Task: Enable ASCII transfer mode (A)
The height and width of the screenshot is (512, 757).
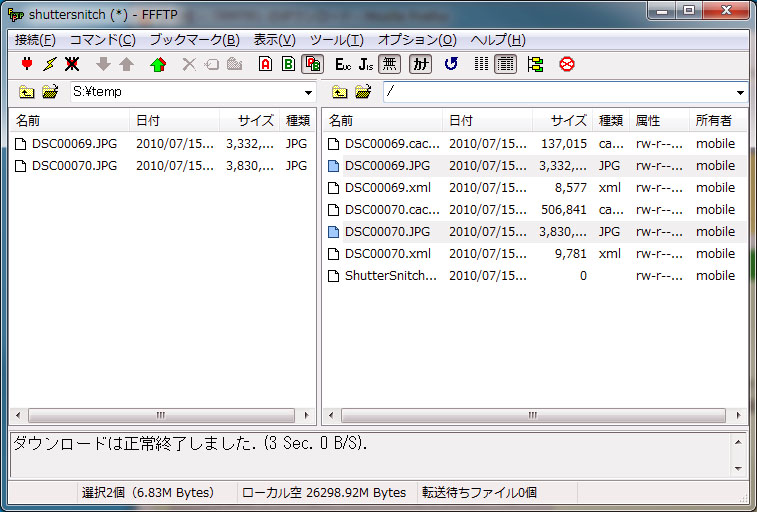Action: [x=265, y=64]
